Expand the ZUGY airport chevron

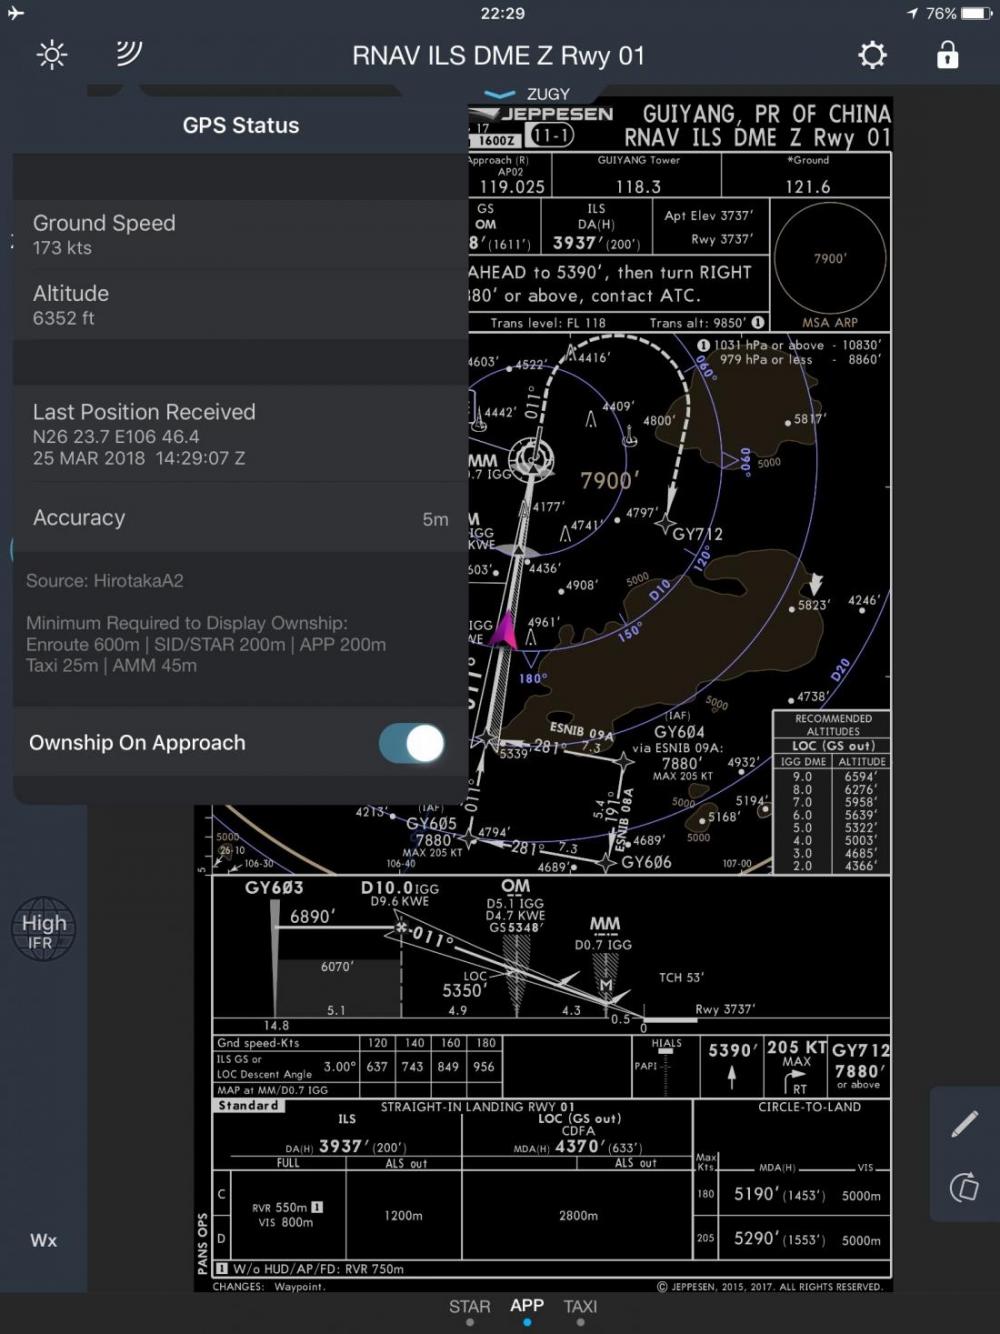click(499, 94)
